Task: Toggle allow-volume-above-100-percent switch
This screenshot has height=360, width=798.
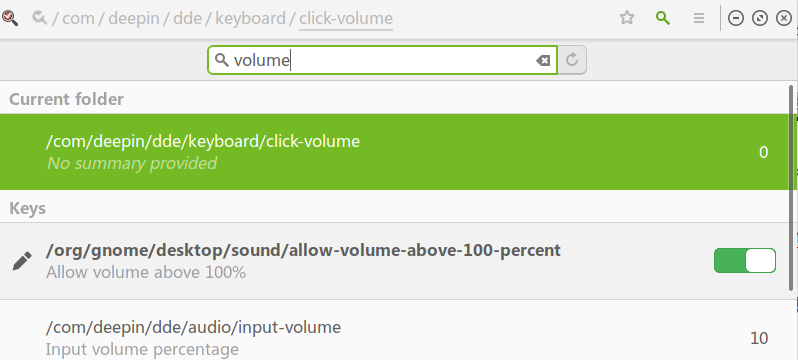Action: point(745,261)
